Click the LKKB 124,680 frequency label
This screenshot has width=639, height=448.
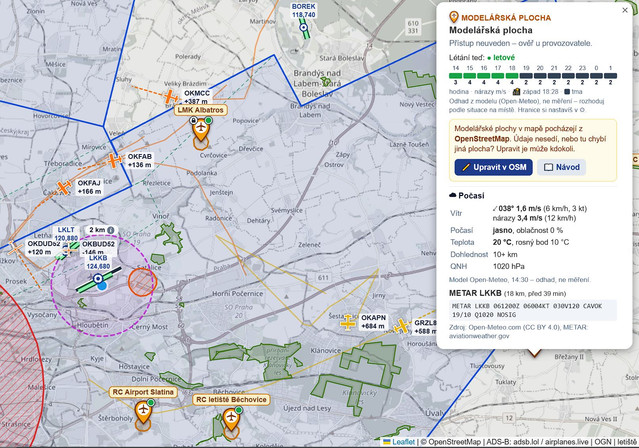point(98,262)
